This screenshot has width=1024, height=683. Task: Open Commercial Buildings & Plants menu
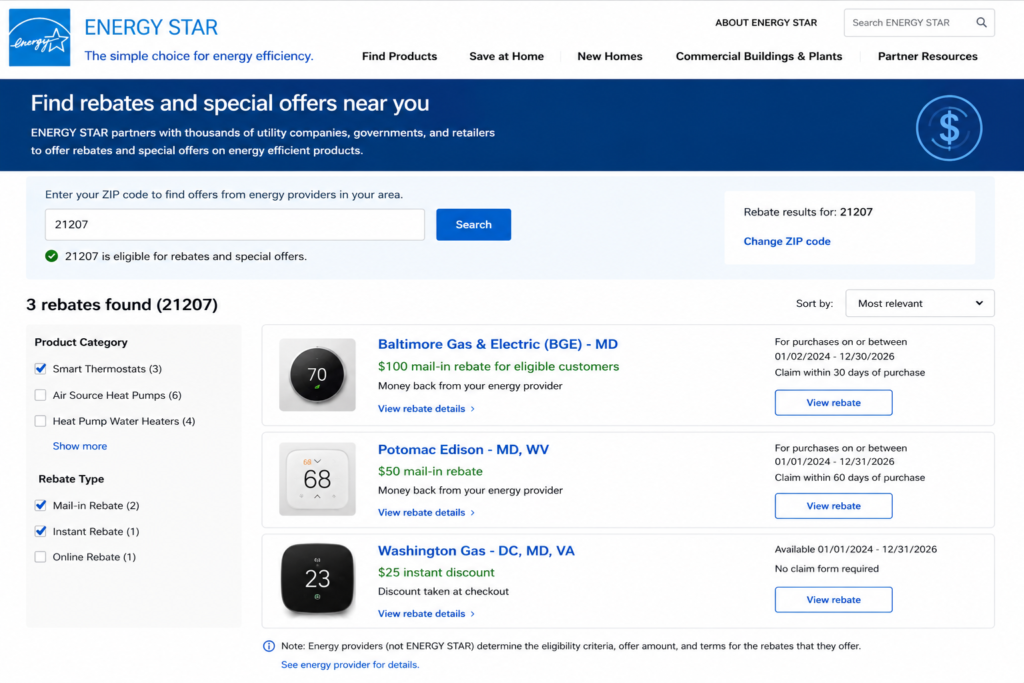759,56
